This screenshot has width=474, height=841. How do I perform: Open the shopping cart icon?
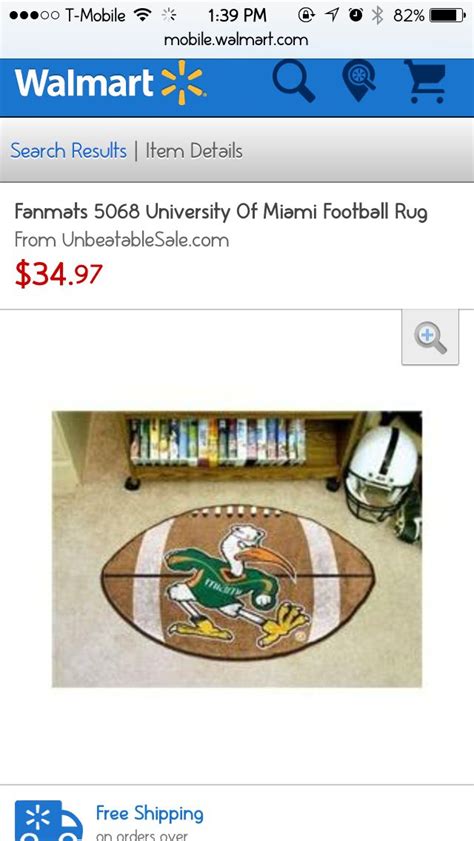pos(426,82)
